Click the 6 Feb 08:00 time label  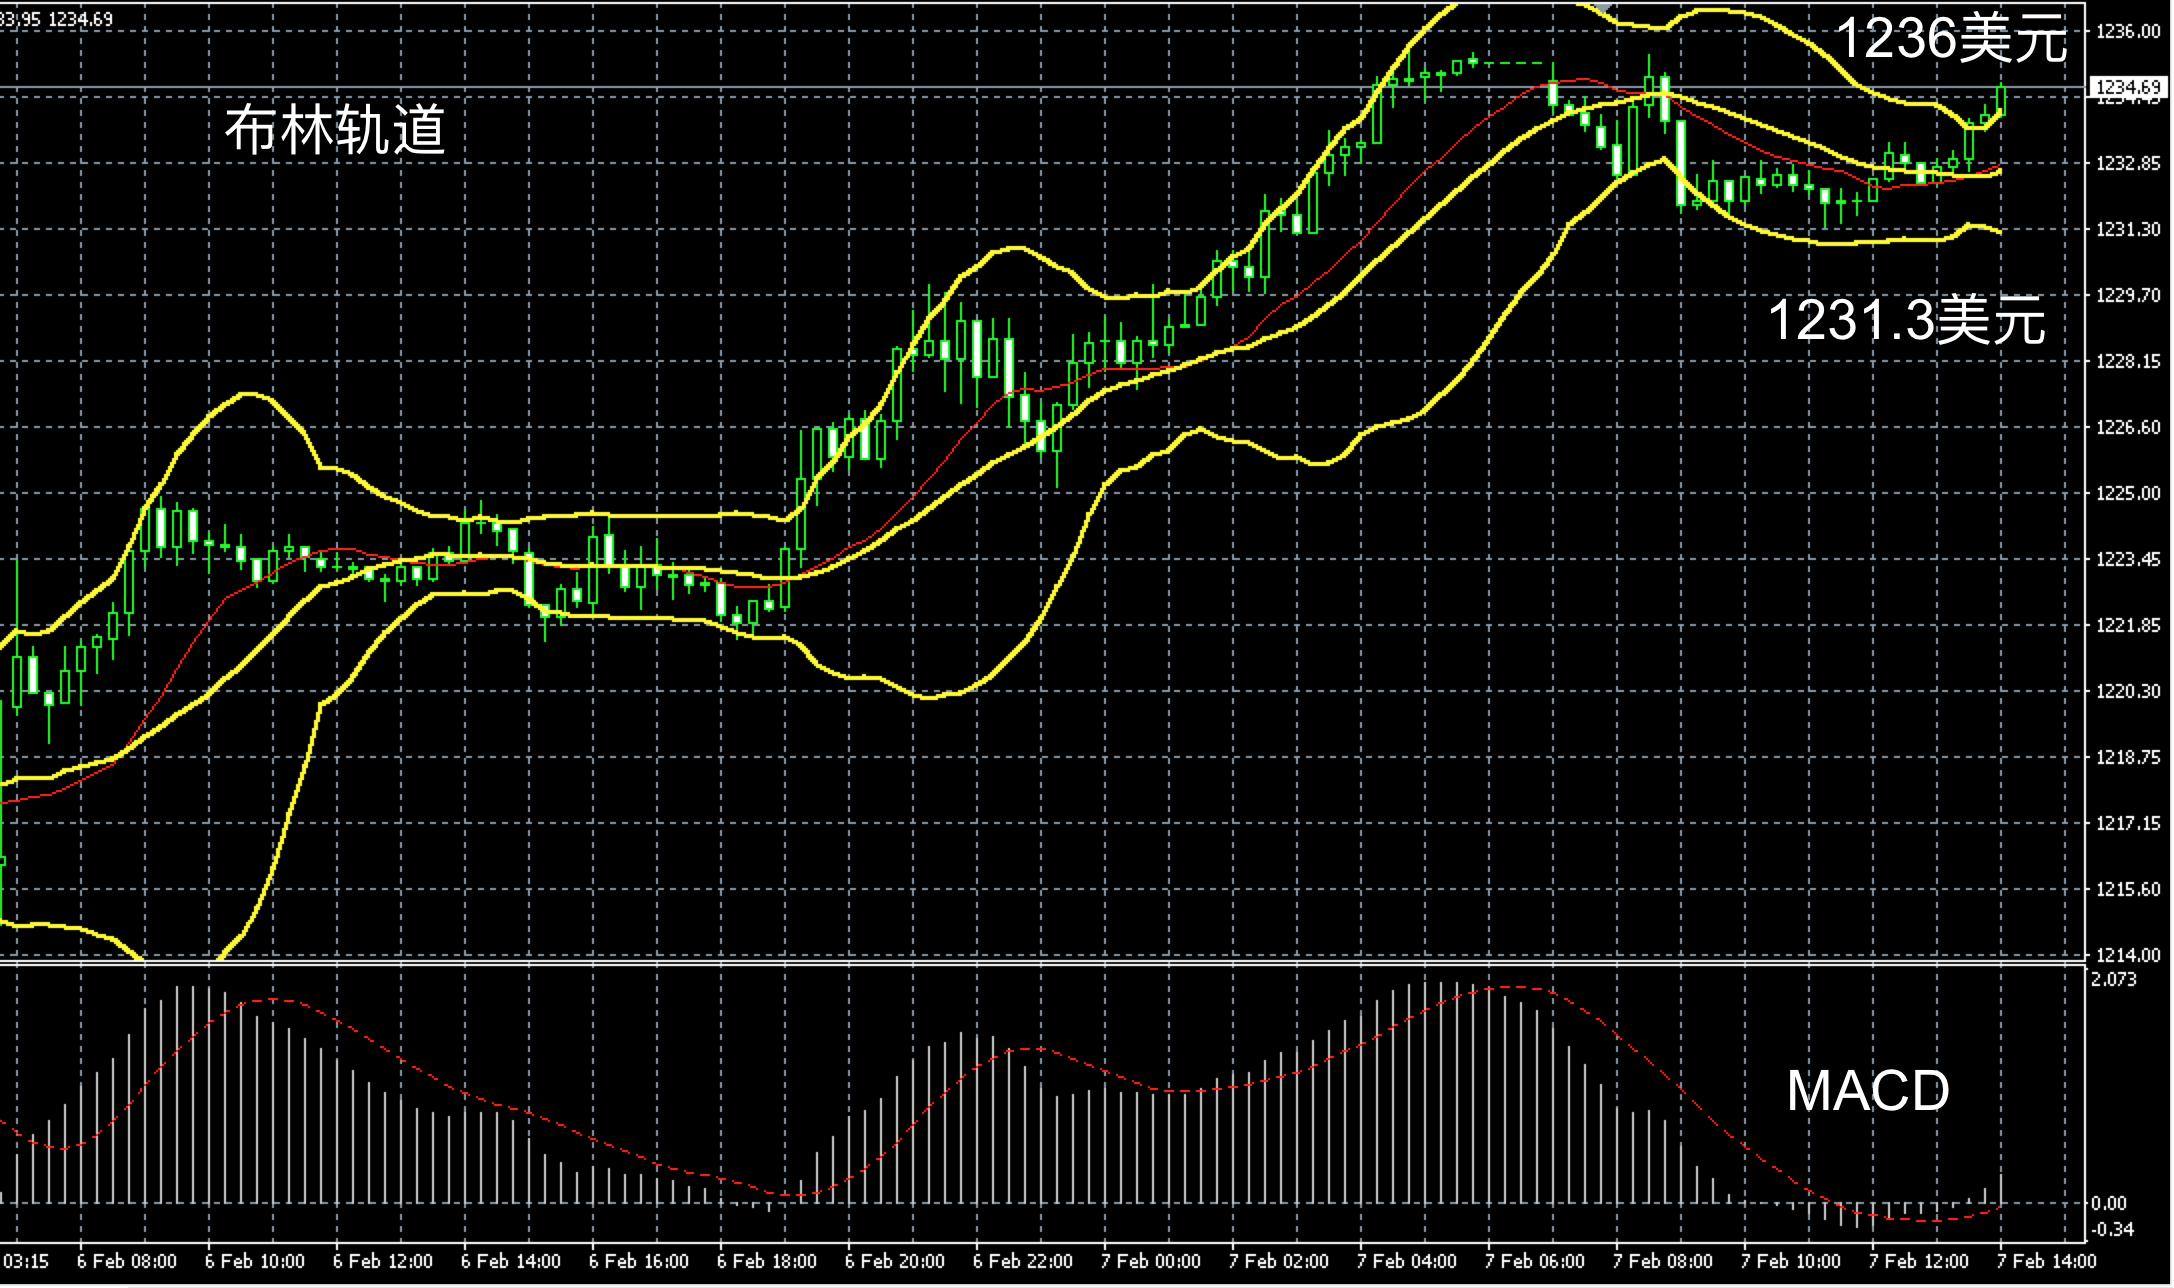[x=127, y=1261]
